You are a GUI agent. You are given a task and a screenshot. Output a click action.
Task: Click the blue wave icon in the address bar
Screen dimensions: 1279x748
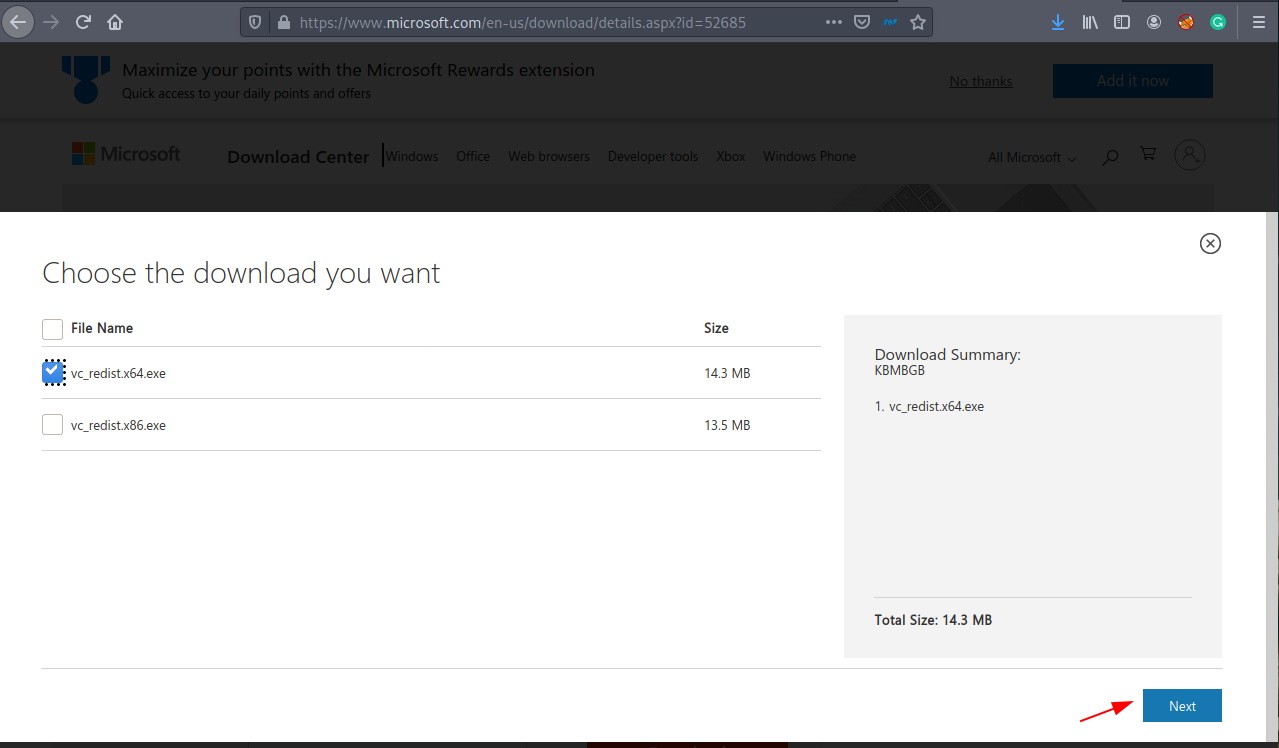point(889,22)
